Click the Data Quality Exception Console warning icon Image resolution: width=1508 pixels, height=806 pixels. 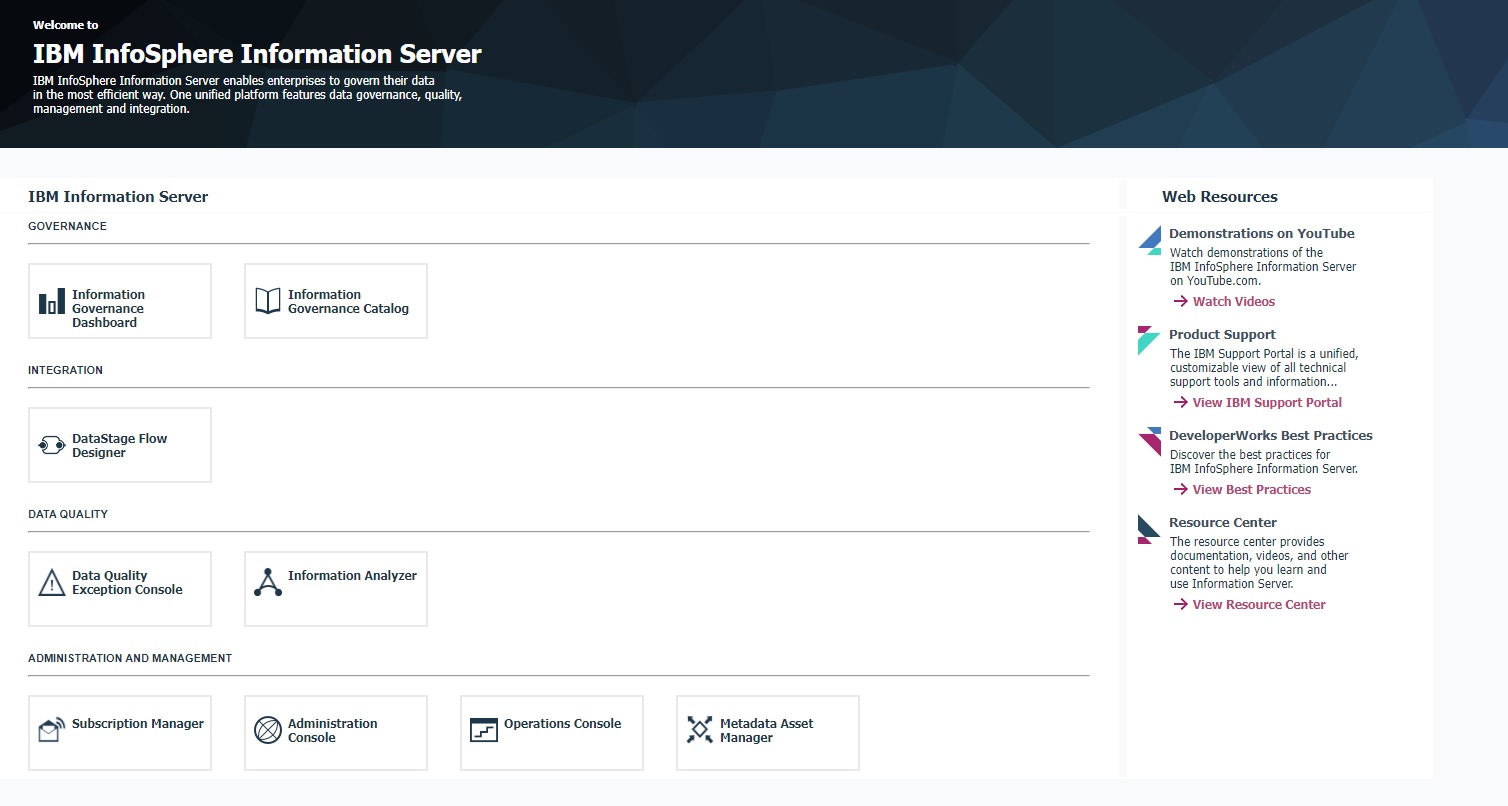pyautogui.click(x=52, y=583)
